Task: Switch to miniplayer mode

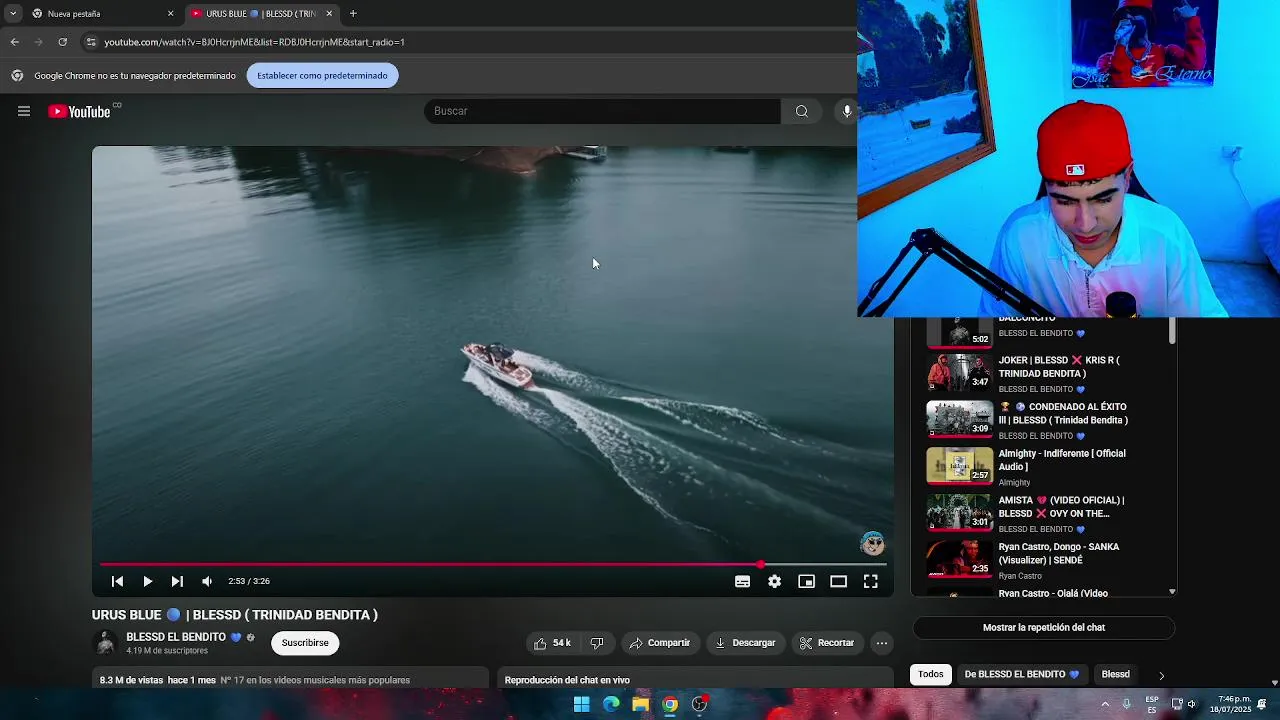Action: pyautogui.click(x=806, y=581)
